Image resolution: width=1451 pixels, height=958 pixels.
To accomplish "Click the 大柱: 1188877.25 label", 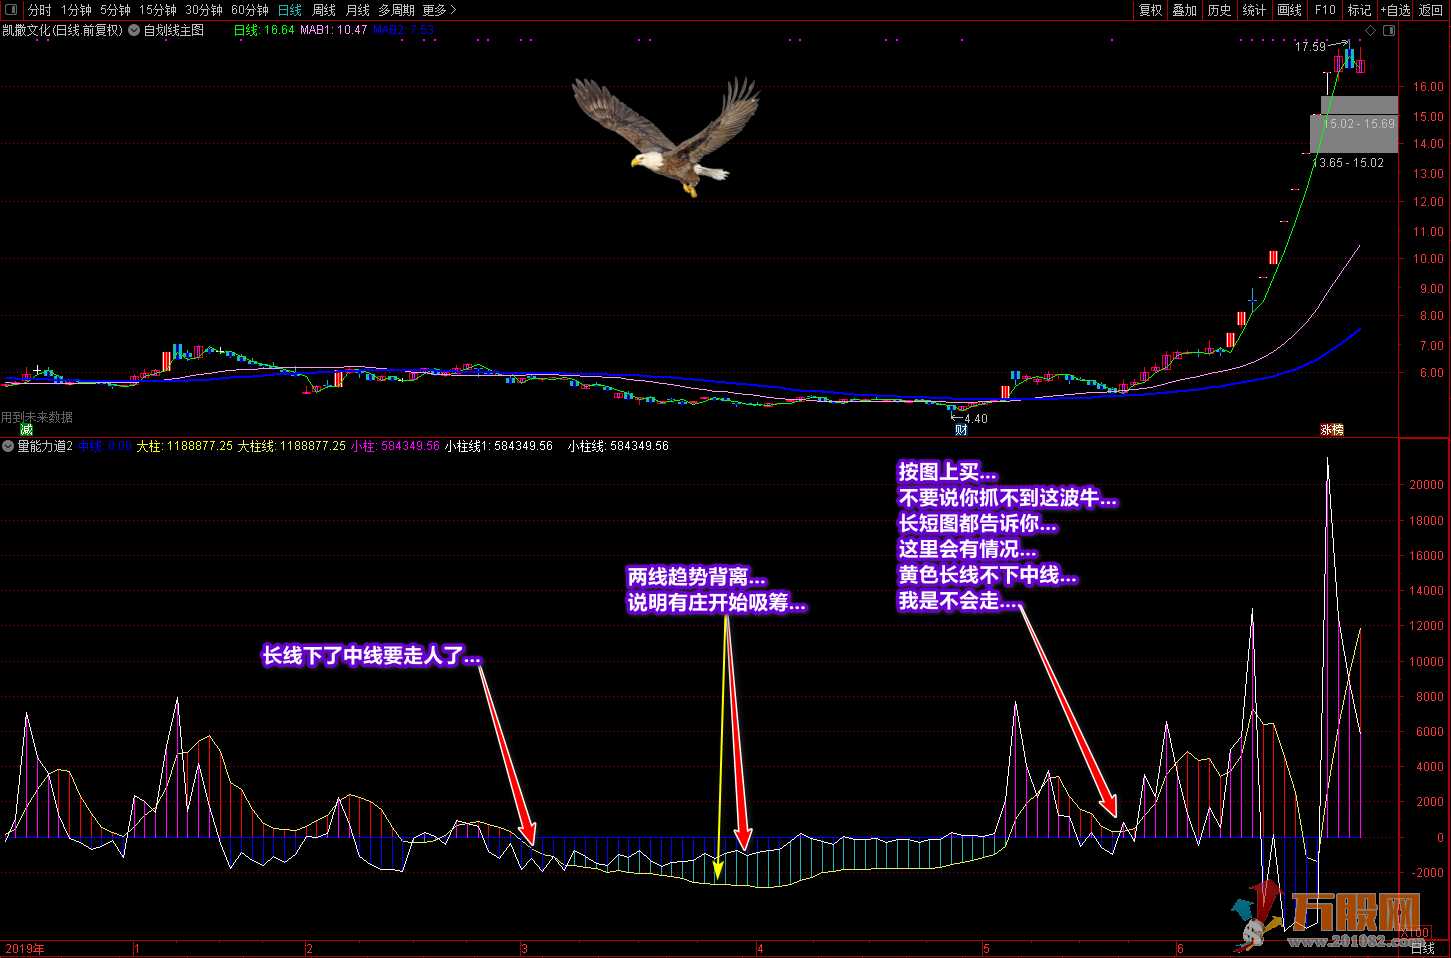I will [185, 446].
